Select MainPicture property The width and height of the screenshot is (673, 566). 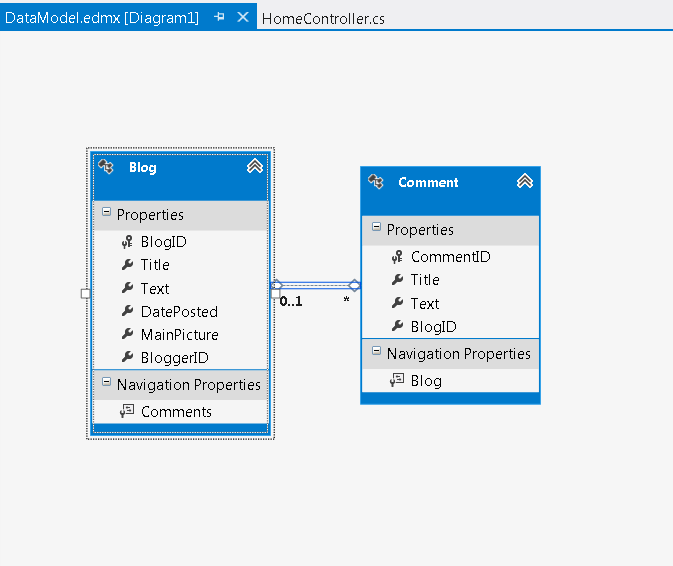point(180,335)
